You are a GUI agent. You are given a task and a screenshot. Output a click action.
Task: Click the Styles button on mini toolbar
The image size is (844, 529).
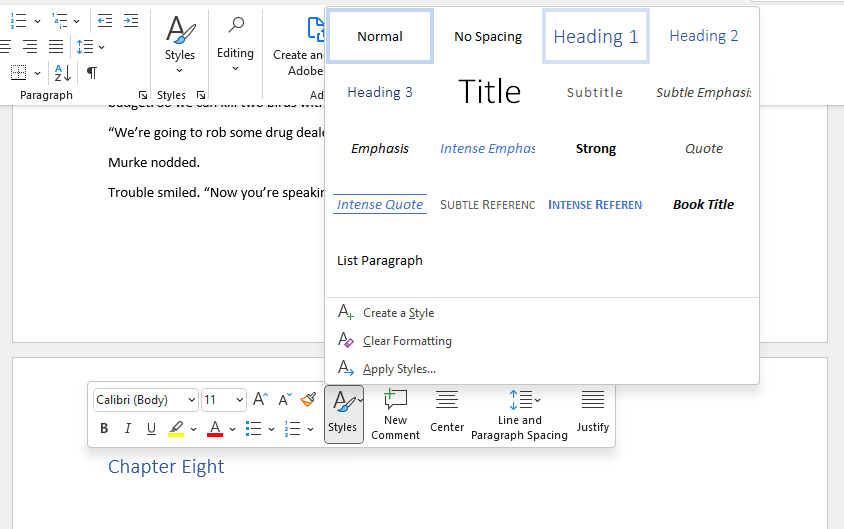[x=344, y=414]
